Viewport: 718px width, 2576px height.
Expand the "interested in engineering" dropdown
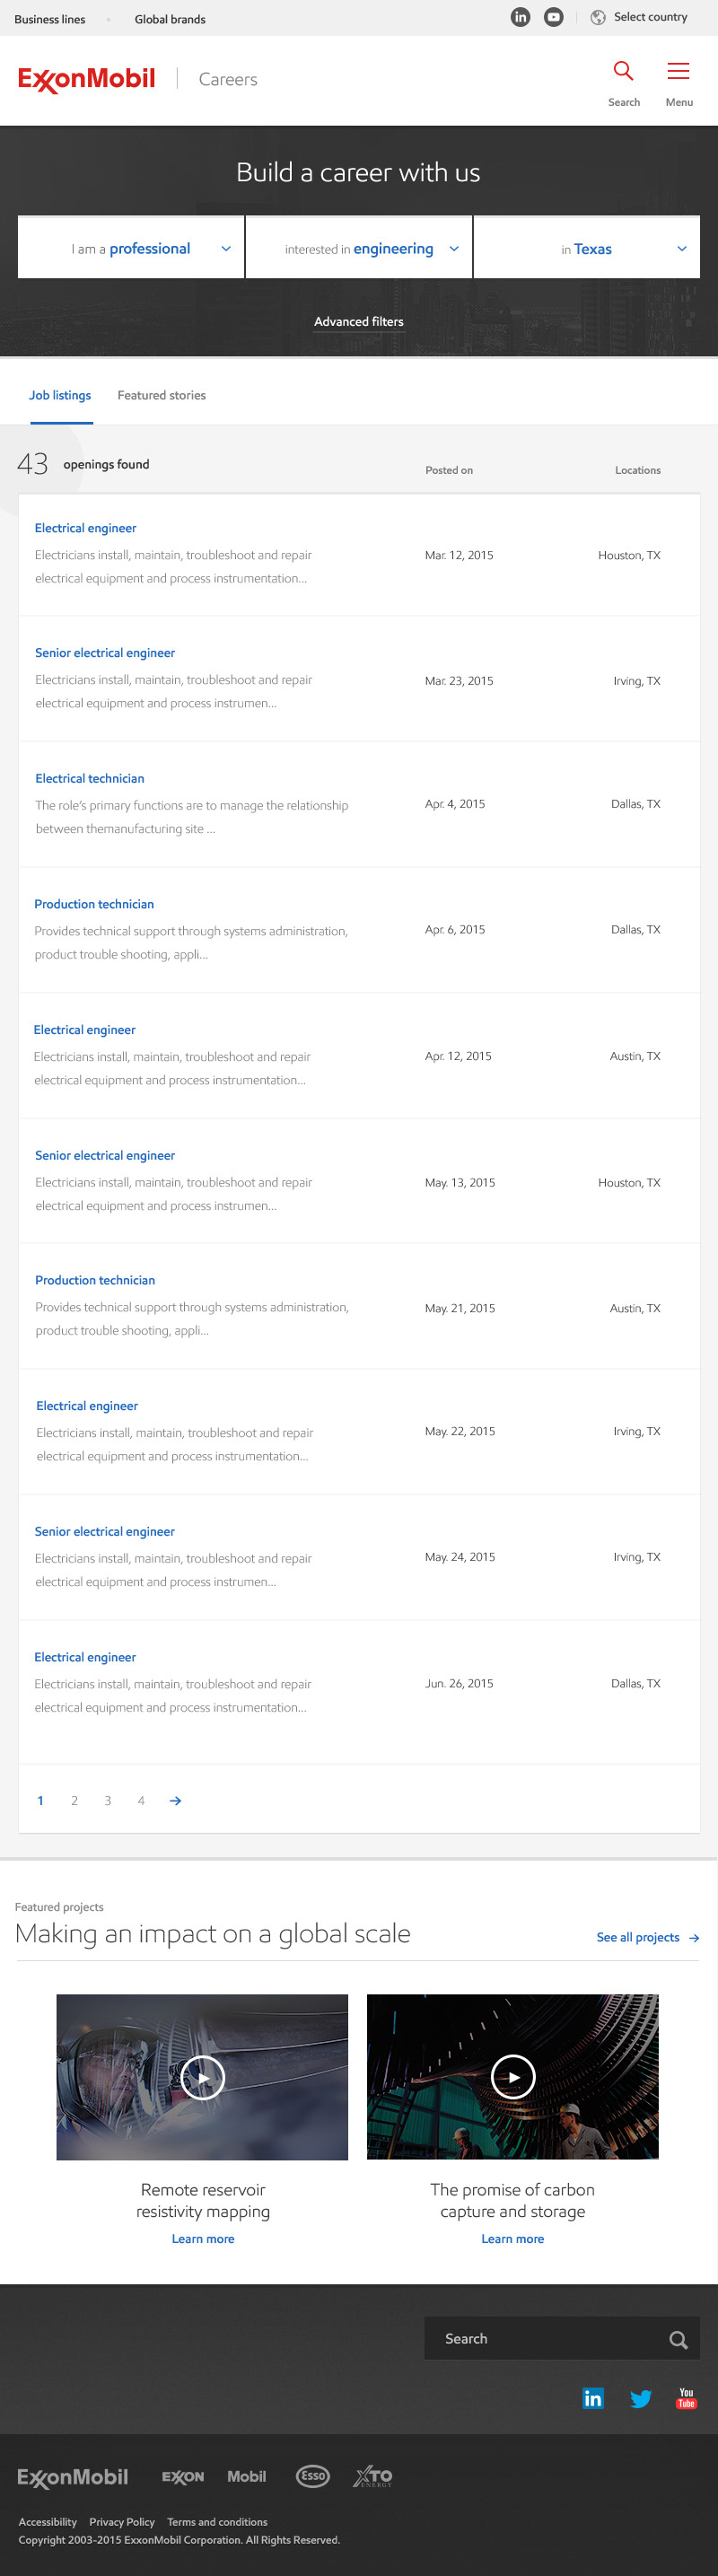[359, 248]
